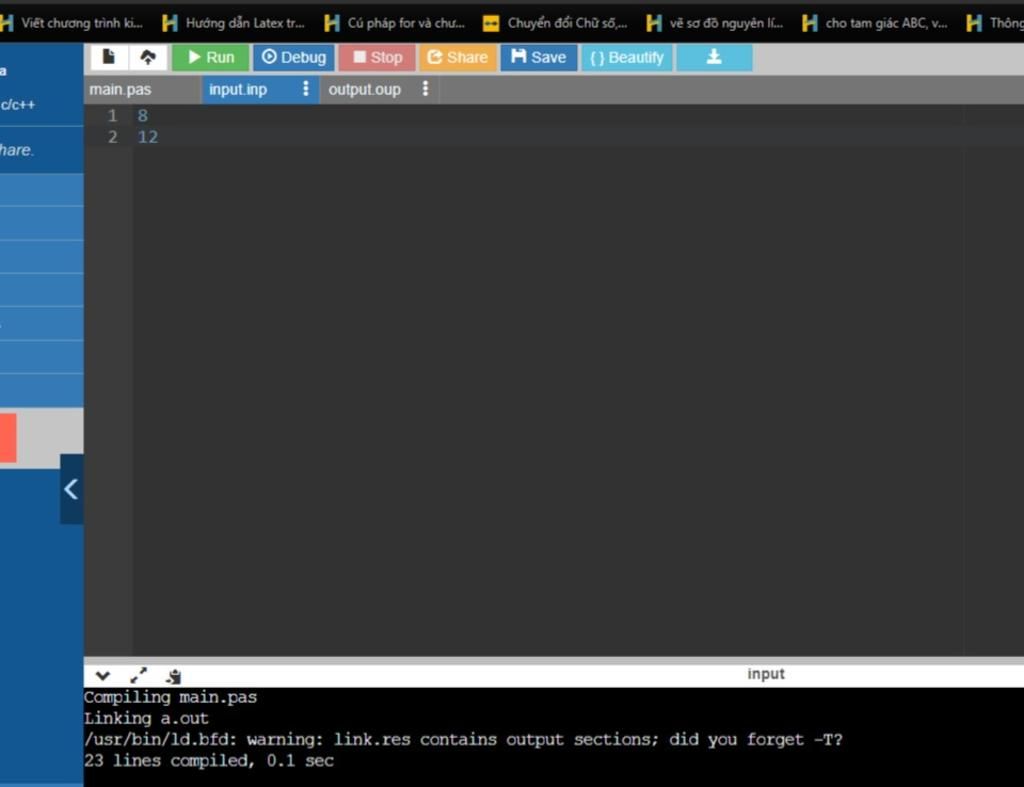1024x787 pixels.
Task: Click line number 1 in gutter
Action: 112,116
